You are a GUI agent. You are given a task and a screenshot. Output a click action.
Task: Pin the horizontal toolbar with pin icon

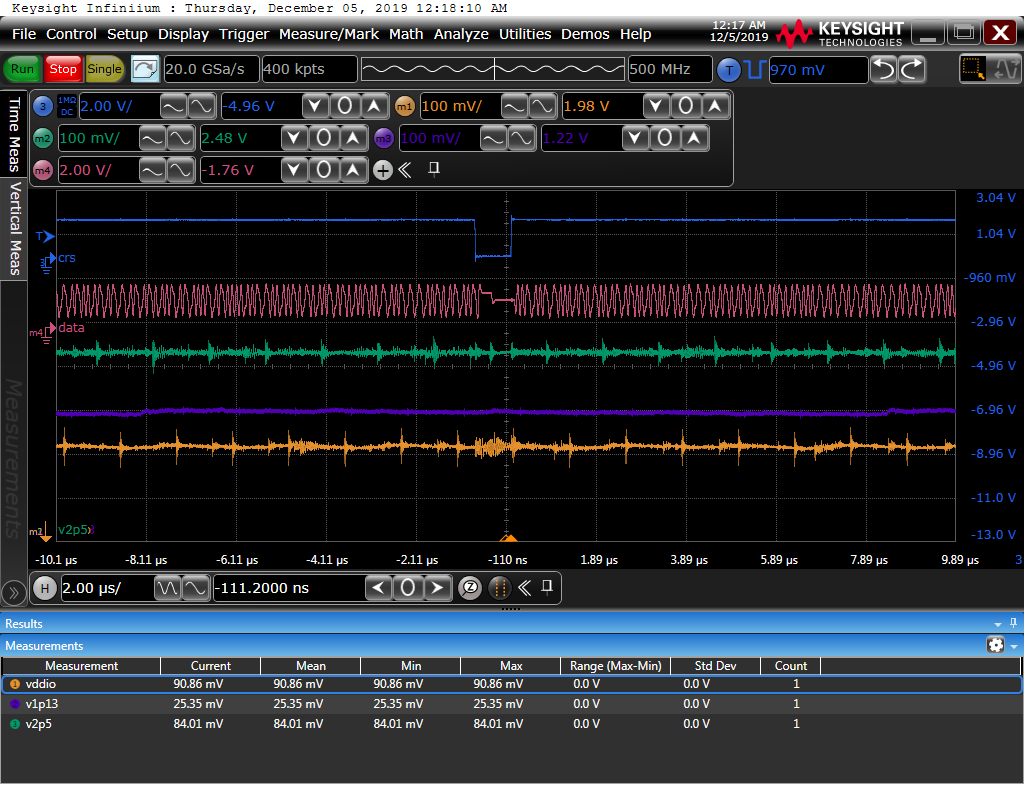547,587
